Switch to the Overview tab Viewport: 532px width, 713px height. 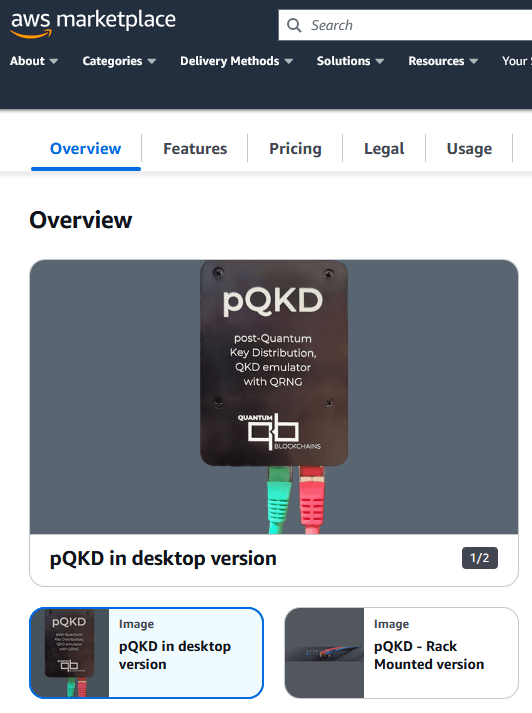coord(85,149)
